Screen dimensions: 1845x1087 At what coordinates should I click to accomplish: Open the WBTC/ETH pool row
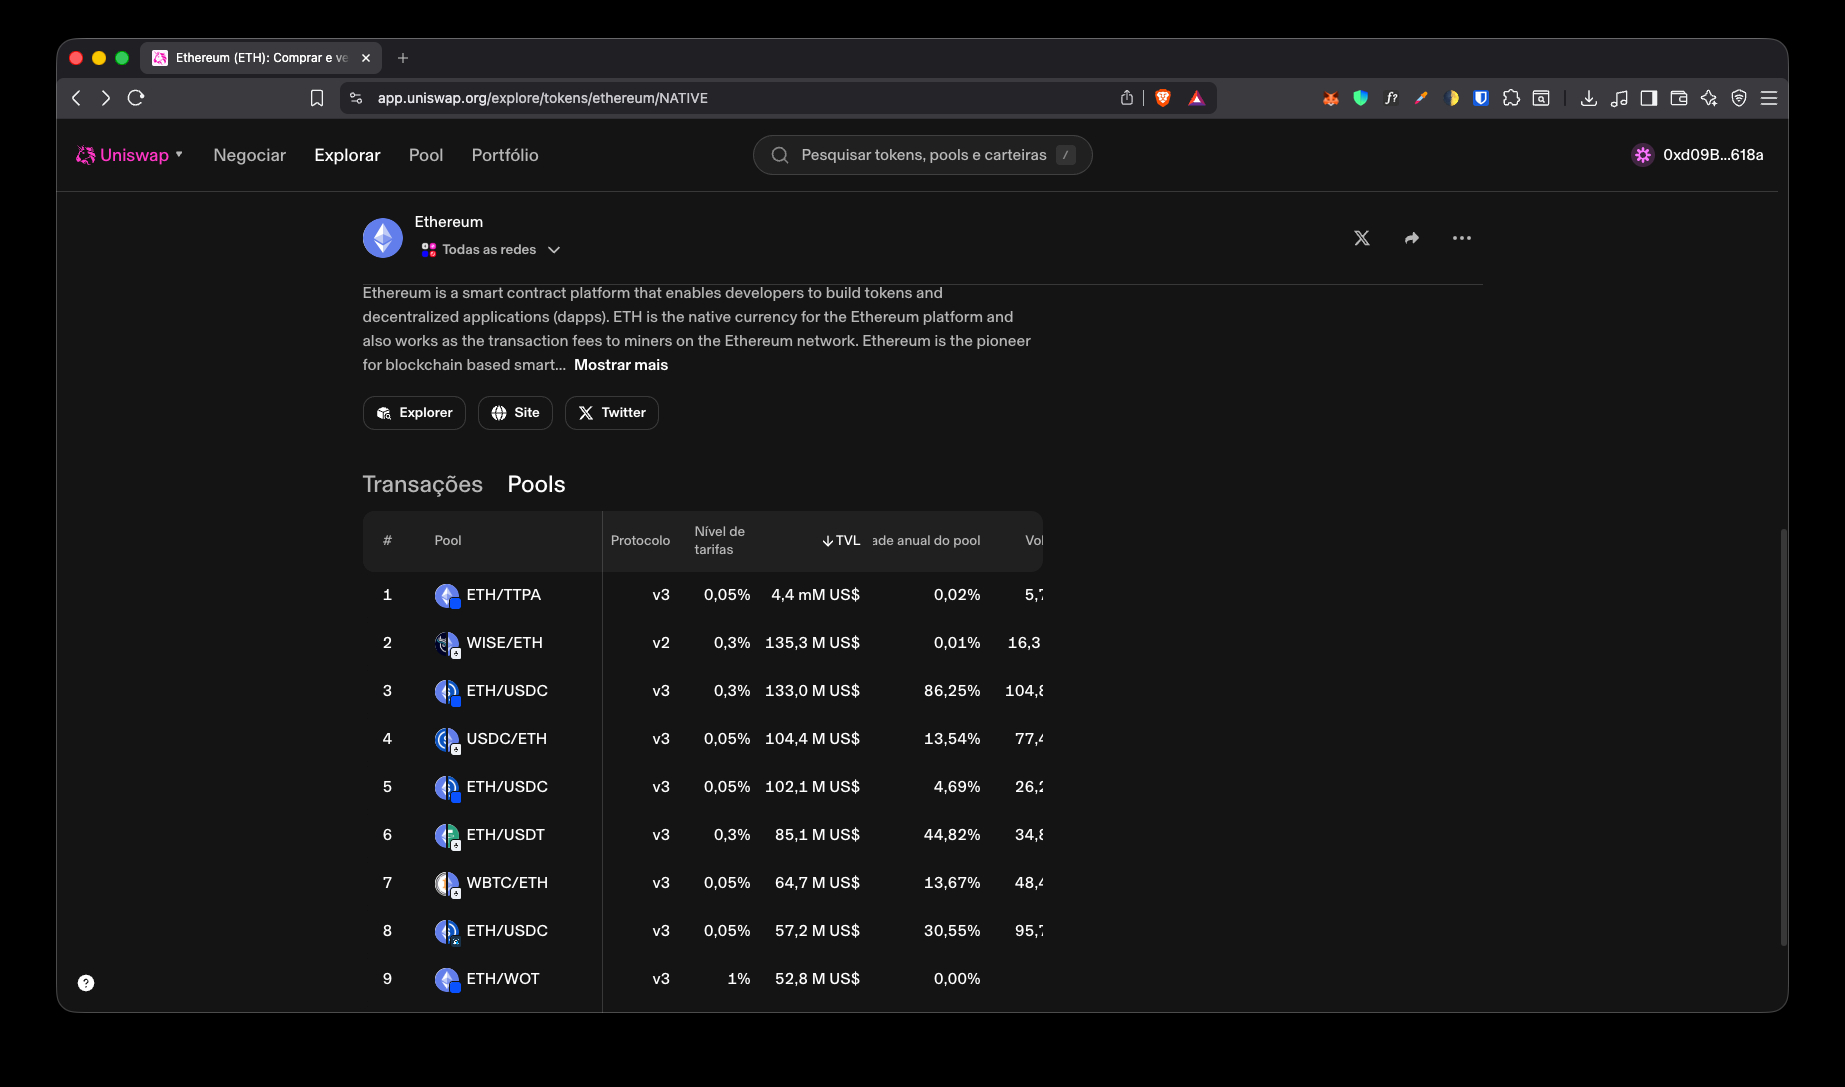pos(703,883)
